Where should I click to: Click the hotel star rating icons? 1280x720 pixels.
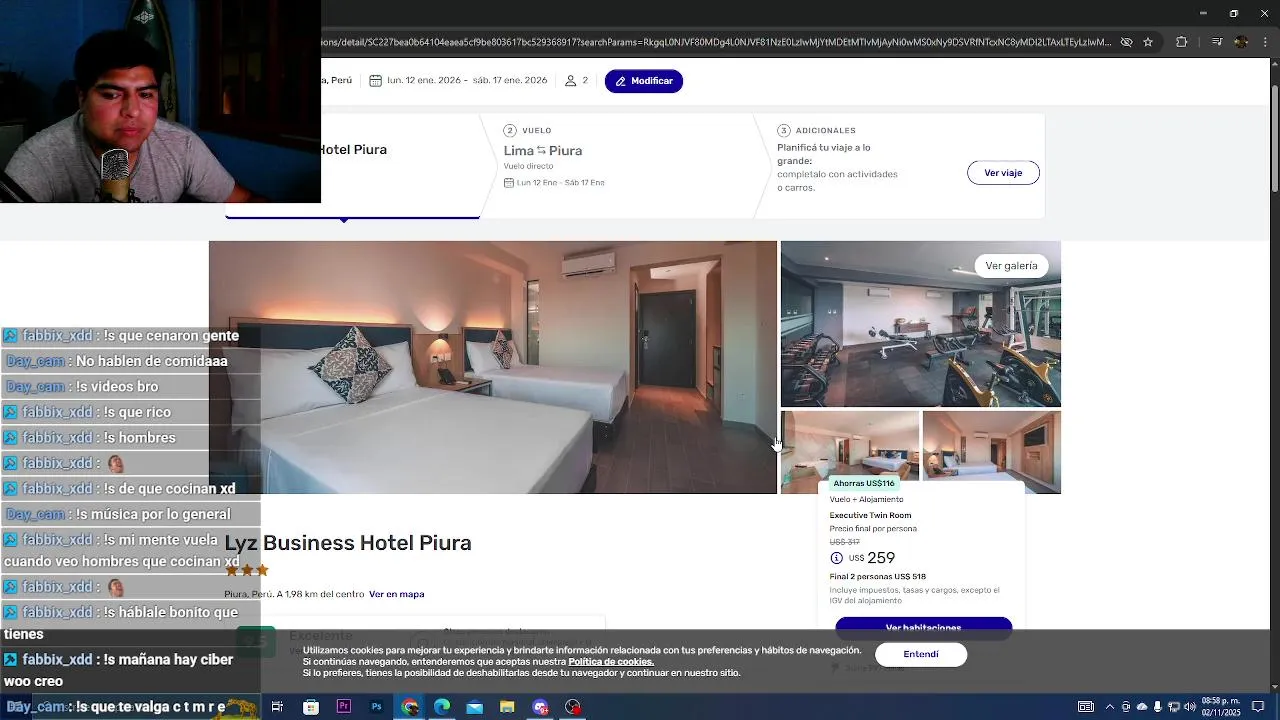click(x=247, y=571)
